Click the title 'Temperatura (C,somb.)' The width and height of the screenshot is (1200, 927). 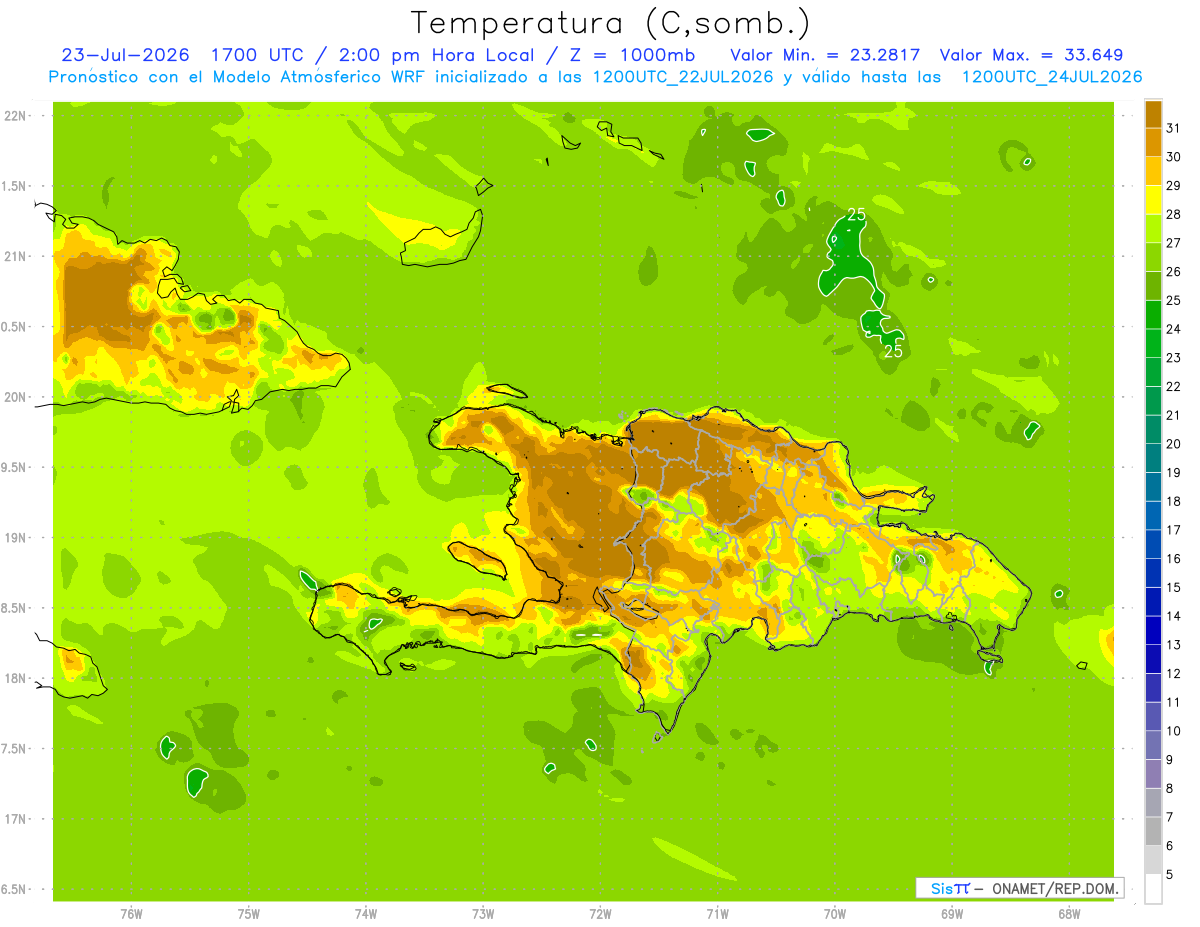(x=610, y=23)
